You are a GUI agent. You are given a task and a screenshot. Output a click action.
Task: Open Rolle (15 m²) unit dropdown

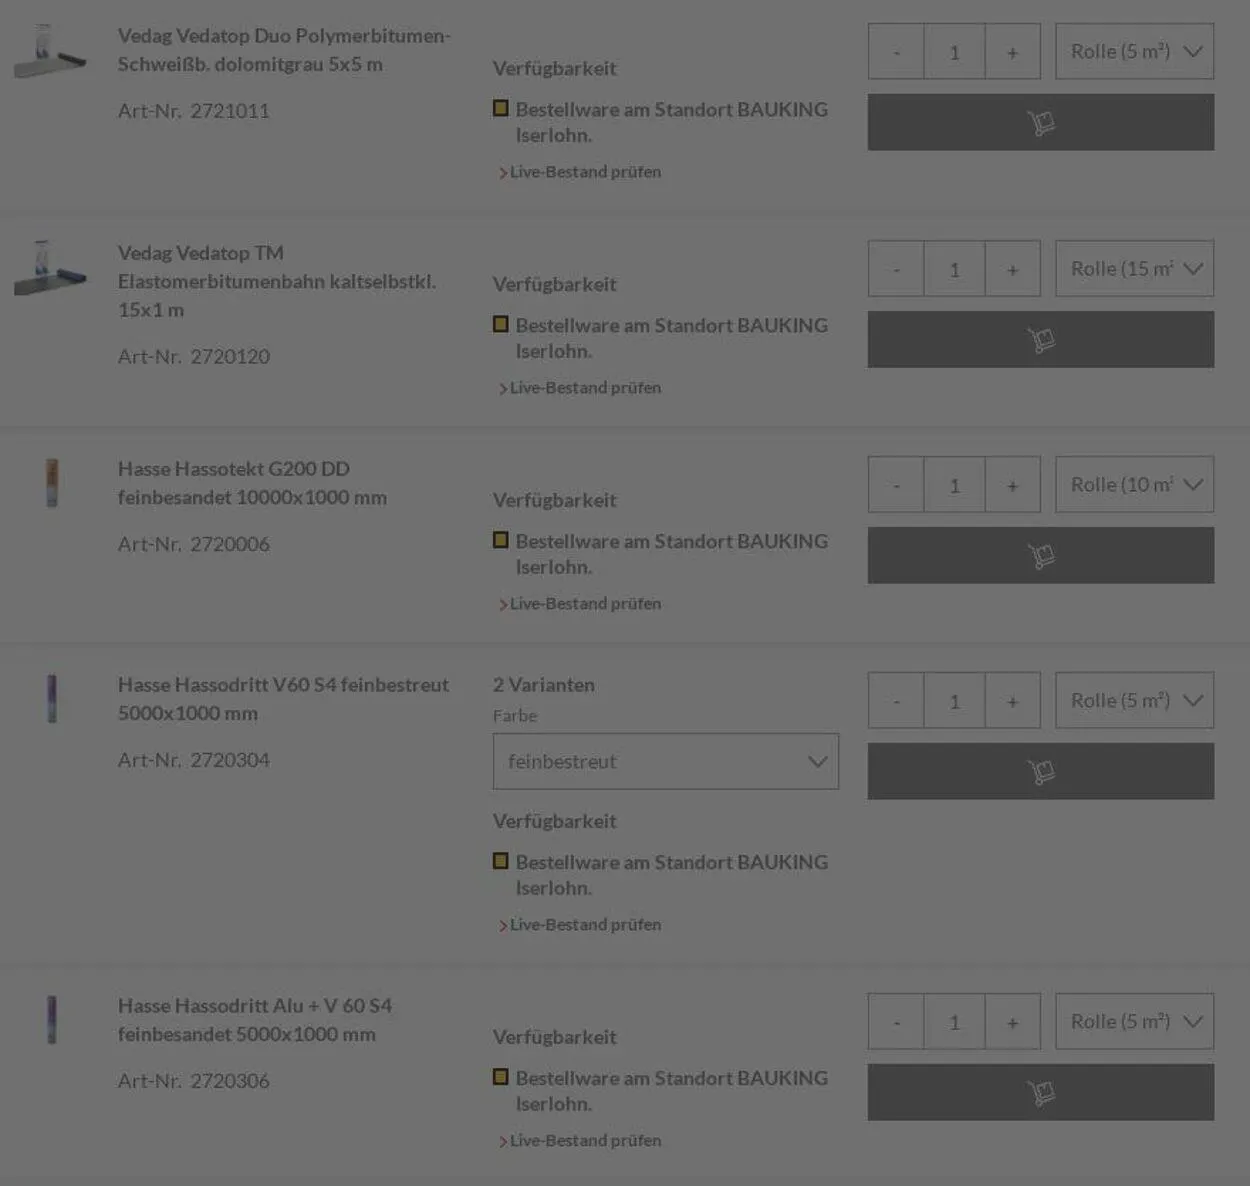pyautogui.click(x=1134, y=269)
